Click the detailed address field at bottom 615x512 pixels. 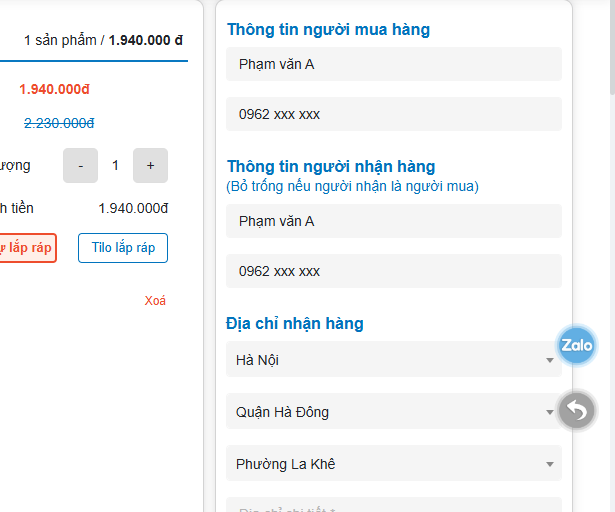(393, 506)
